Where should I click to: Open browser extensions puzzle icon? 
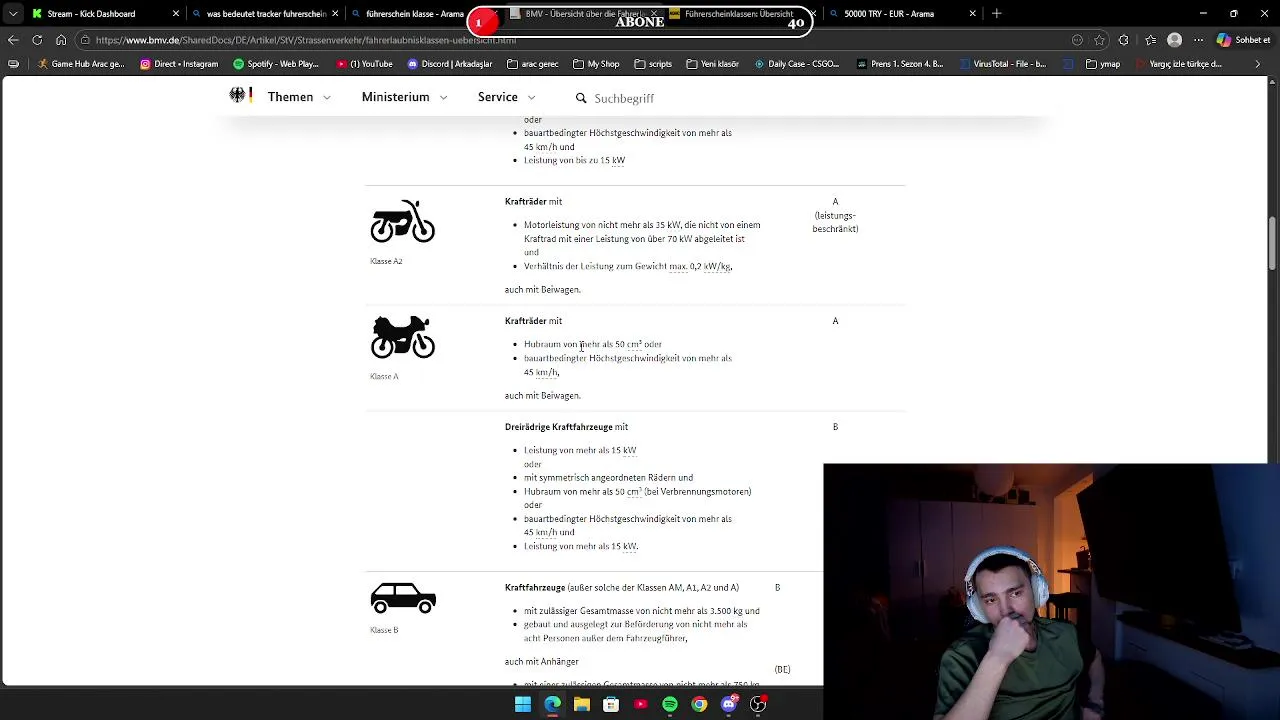1124,40
